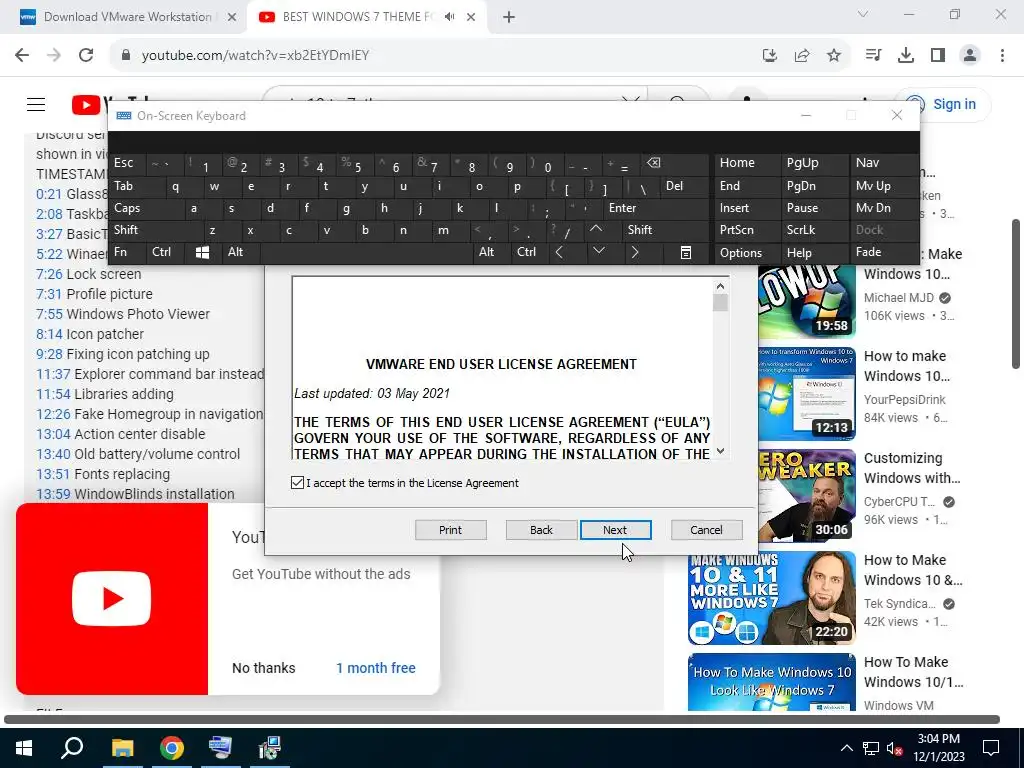
Task: Open the notification center icon
Action: (x=991, y=748)
